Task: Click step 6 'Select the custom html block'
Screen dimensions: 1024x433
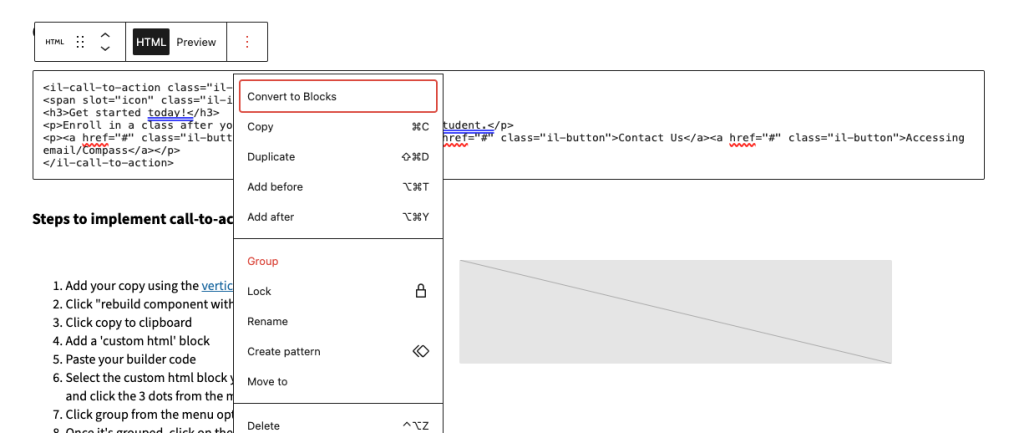Action: (149, 377)
